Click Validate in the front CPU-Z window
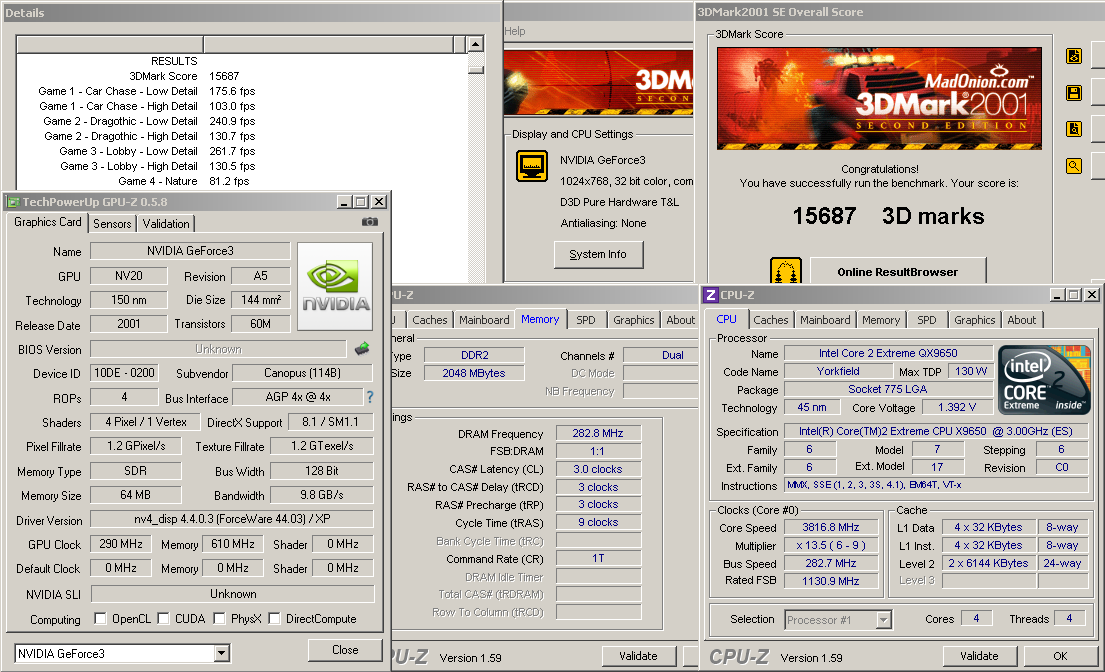The height and width of the screenshot is (672, 1105). (x=979, y=656)
